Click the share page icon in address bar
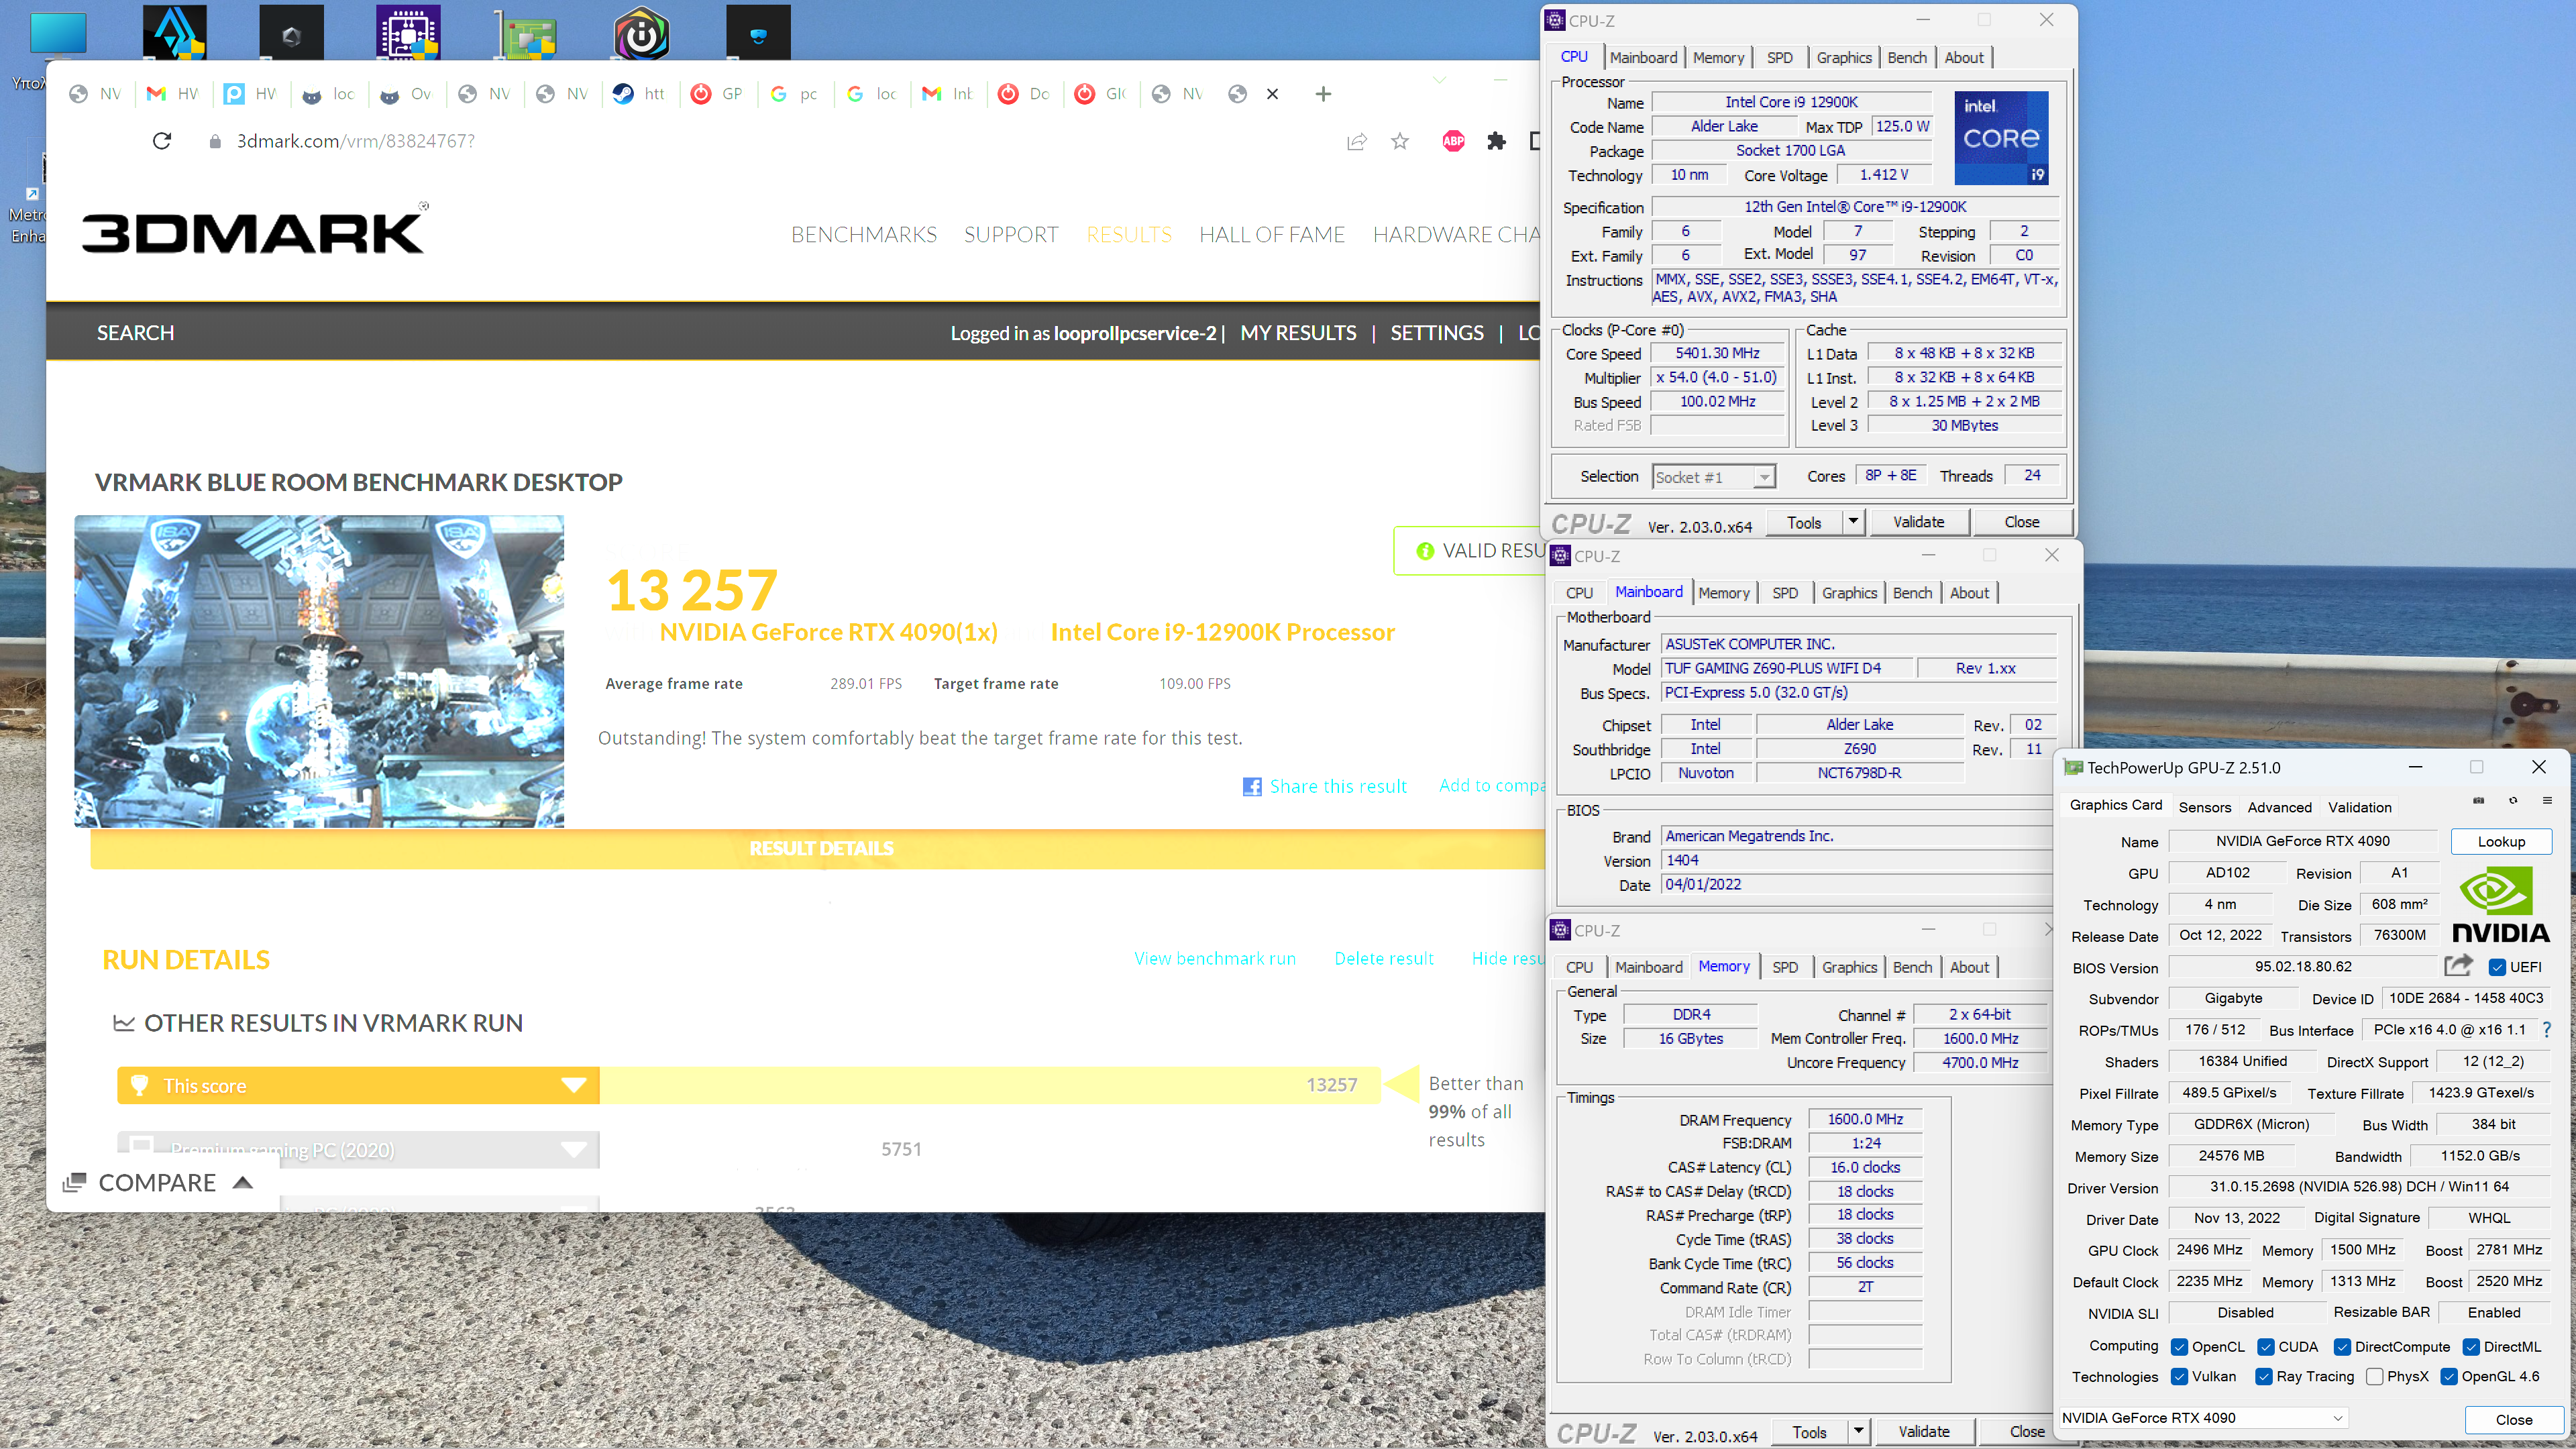Screen dimensions: 2576x1449 coord(1357,141)
